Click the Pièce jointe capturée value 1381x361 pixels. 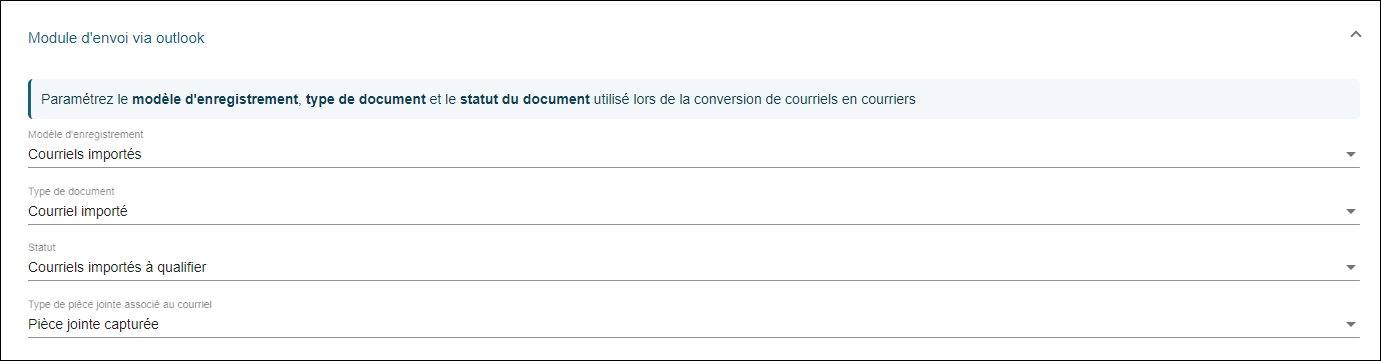tap(94, 324)
